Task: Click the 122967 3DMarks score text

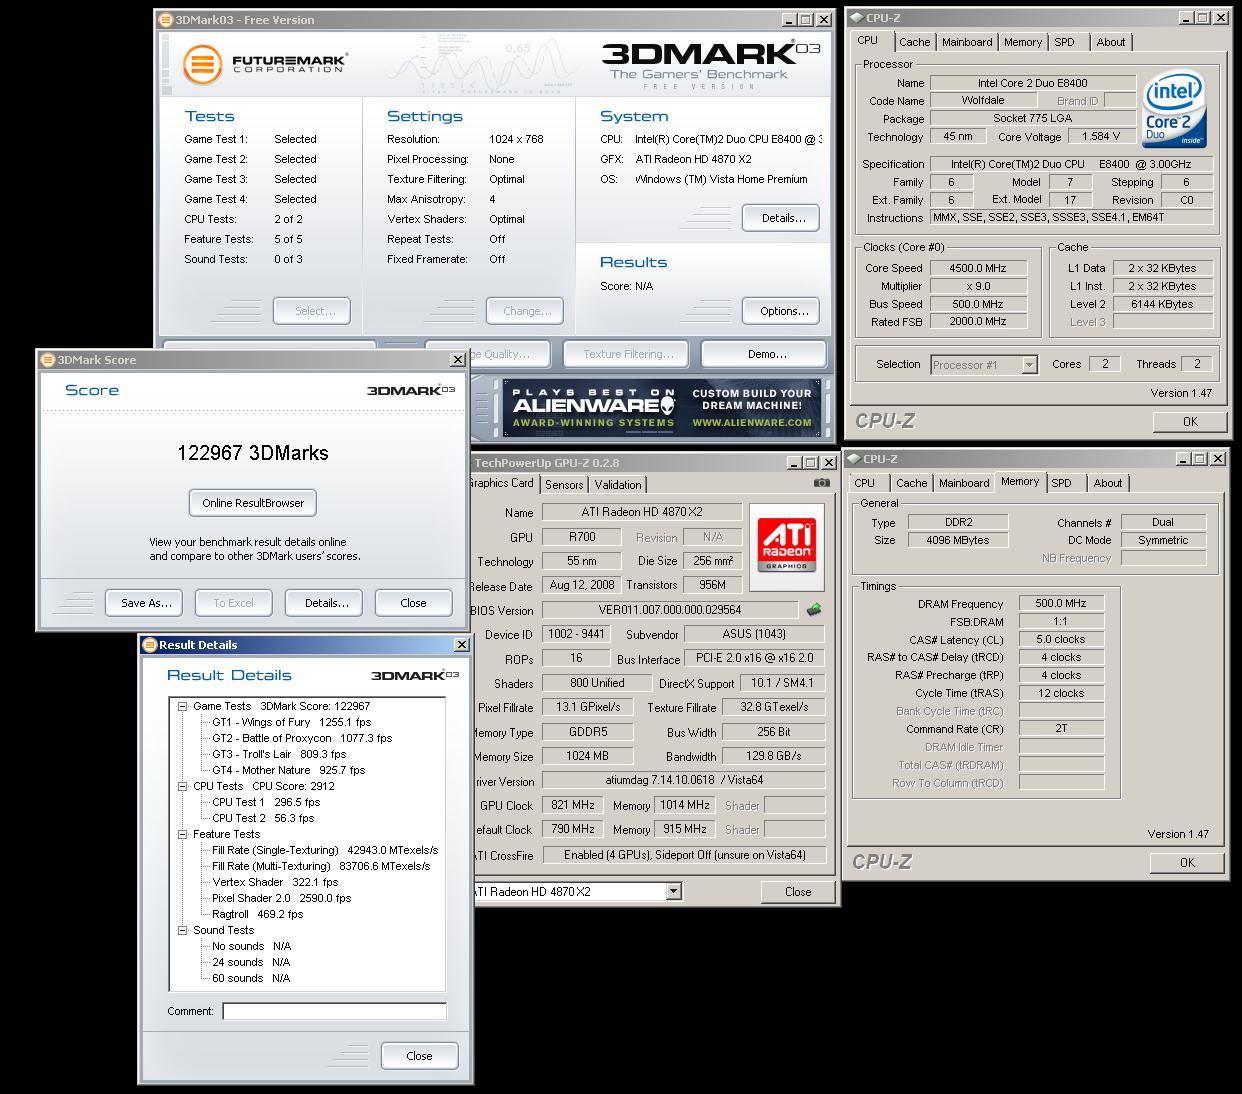Action: pyautogui.click(x=253, y=453)
